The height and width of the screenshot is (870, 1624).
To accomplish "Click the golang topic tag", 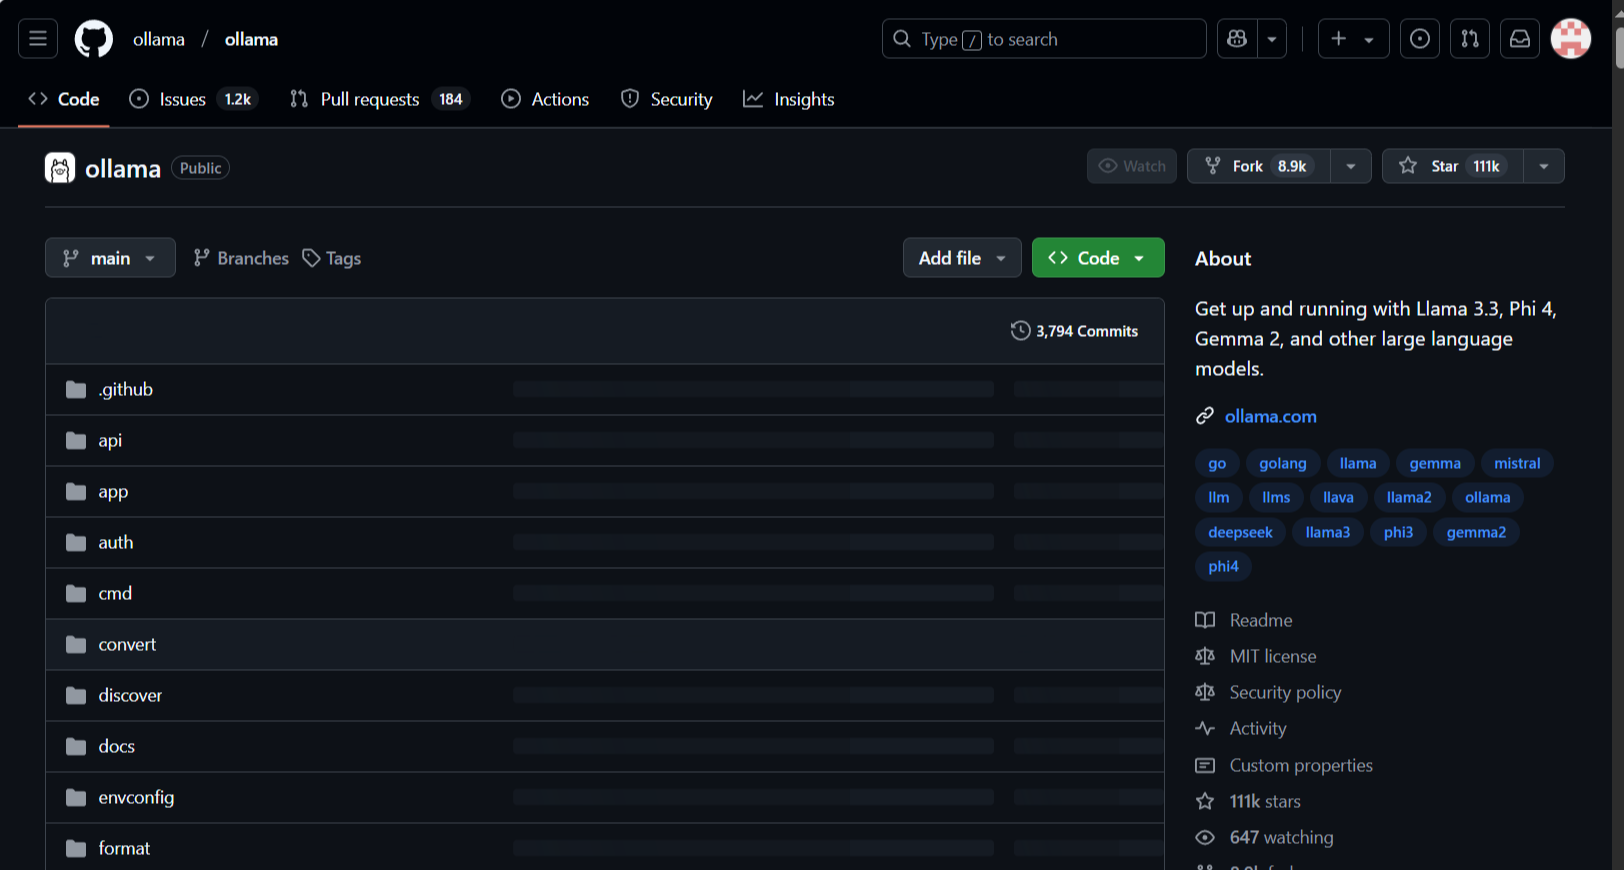I will 1283,463.
